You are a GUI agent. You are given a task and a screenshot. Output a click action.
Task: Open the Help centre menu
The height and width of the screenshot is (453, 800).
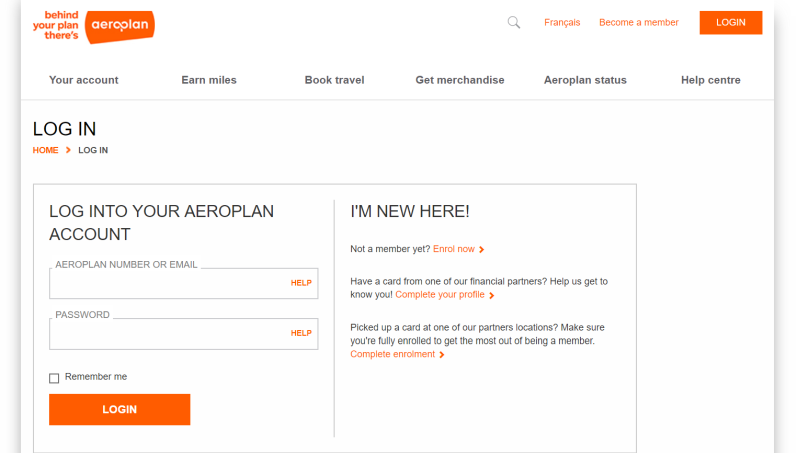point(711,80)
